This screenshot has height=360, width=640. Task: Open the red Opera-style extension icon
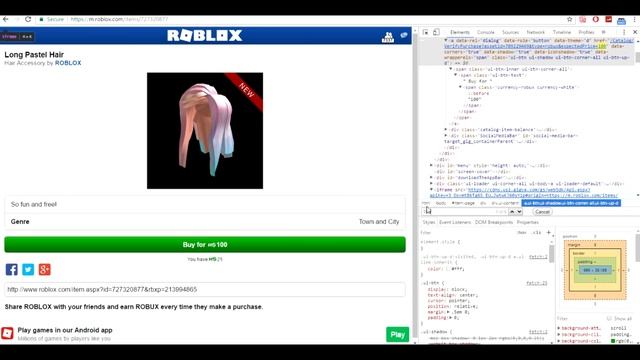pos(596,19)
